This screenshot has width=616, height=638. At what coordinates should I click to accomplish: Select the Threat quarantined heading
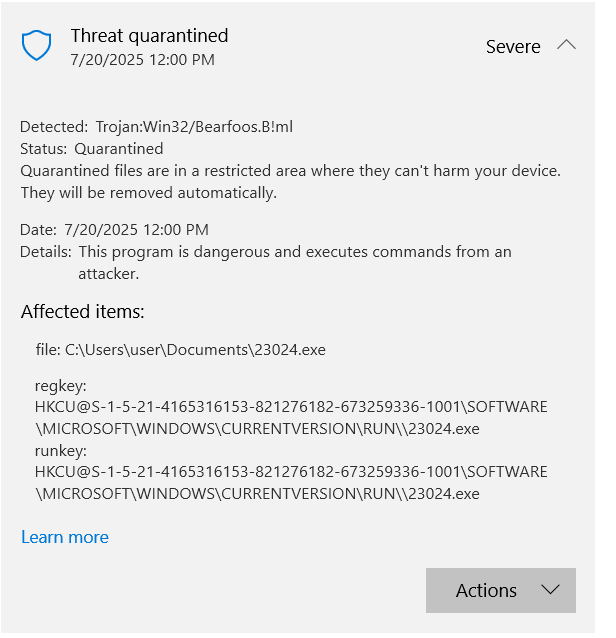[149, 36]
